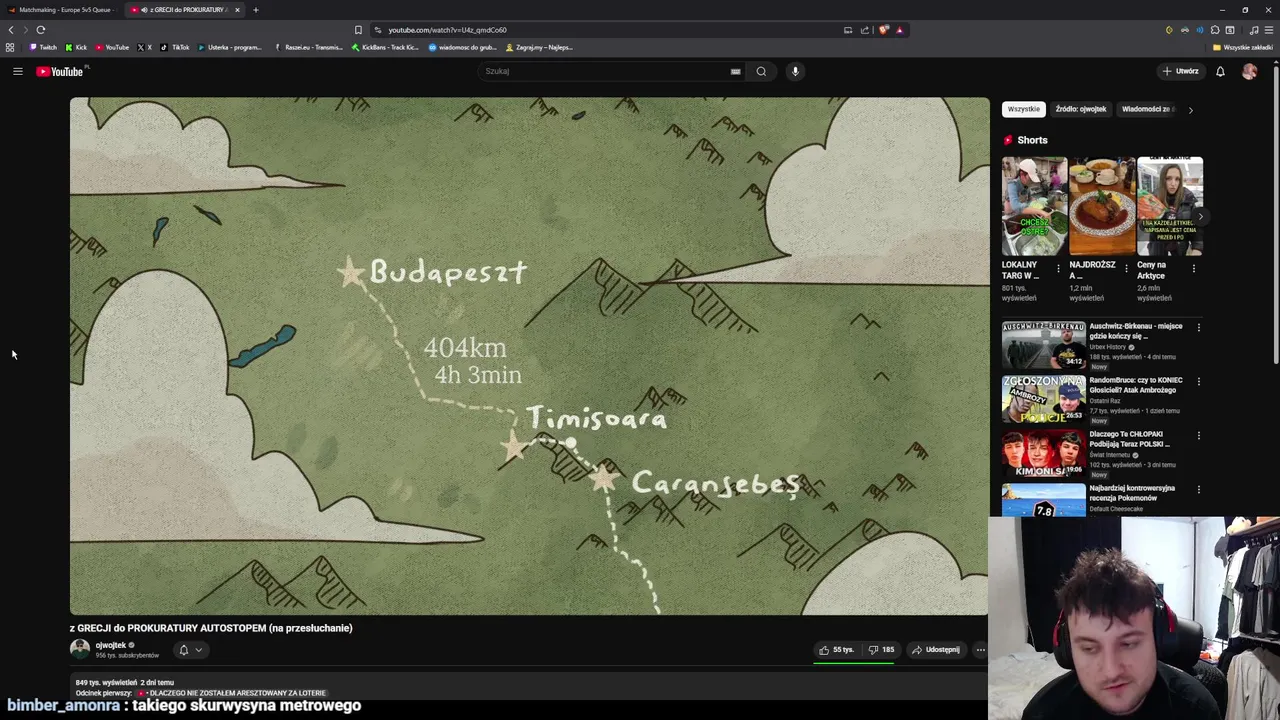Start voice search with the microphone icon

795,71
